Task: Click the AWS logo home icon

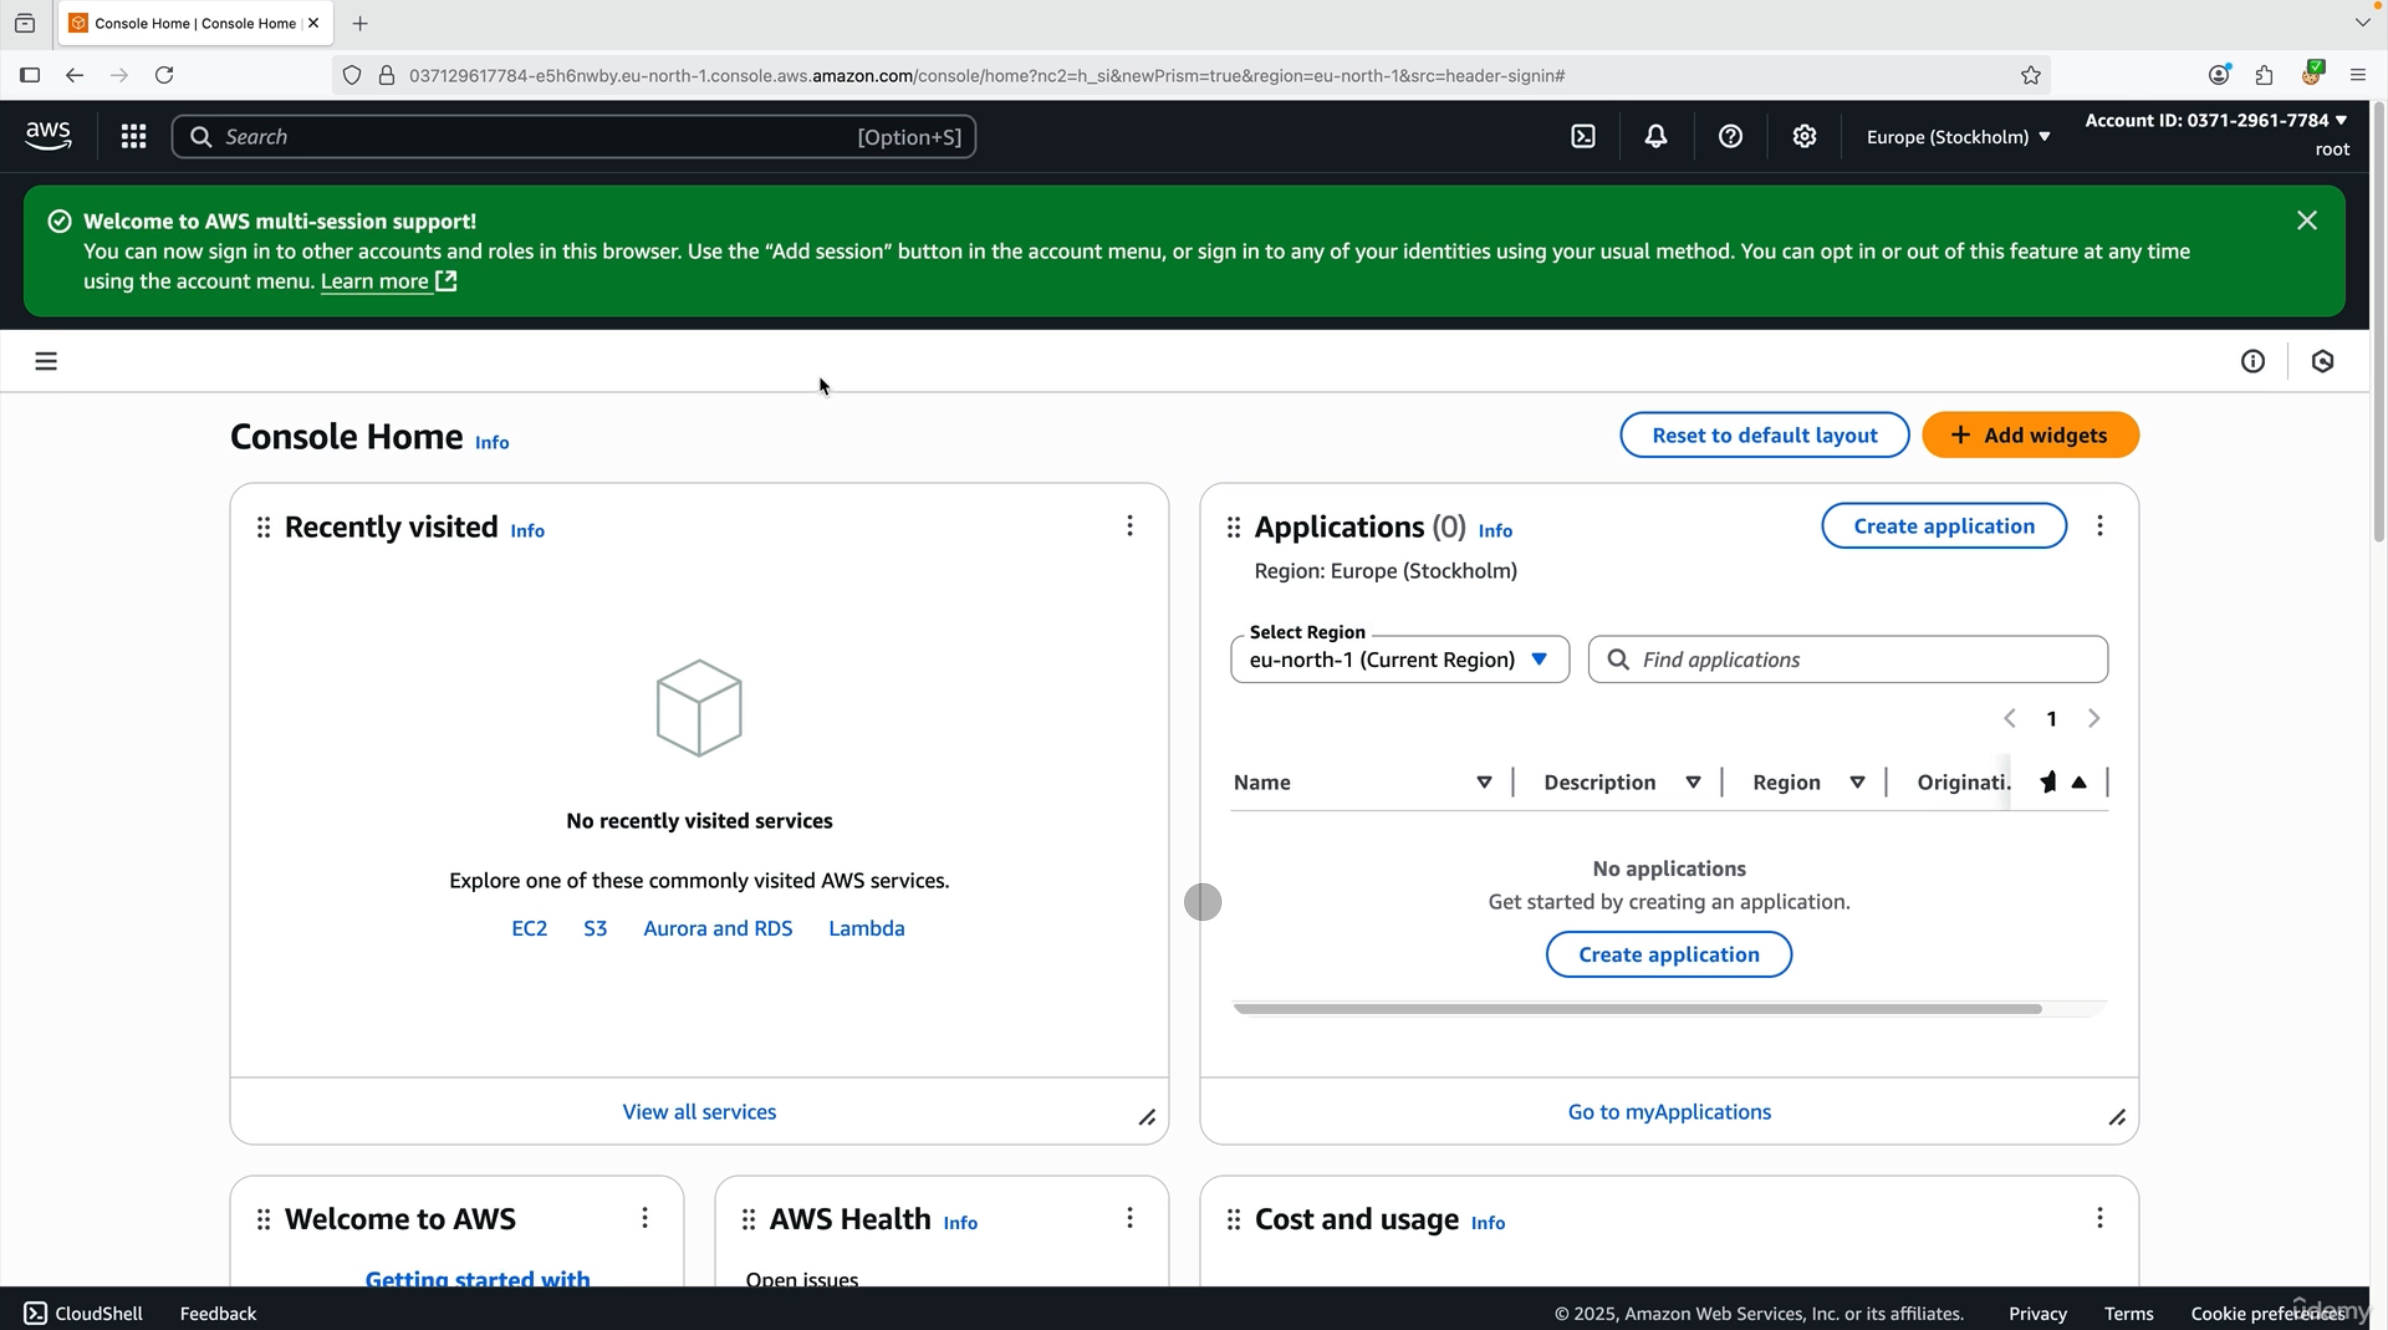Action: (48, 135)
